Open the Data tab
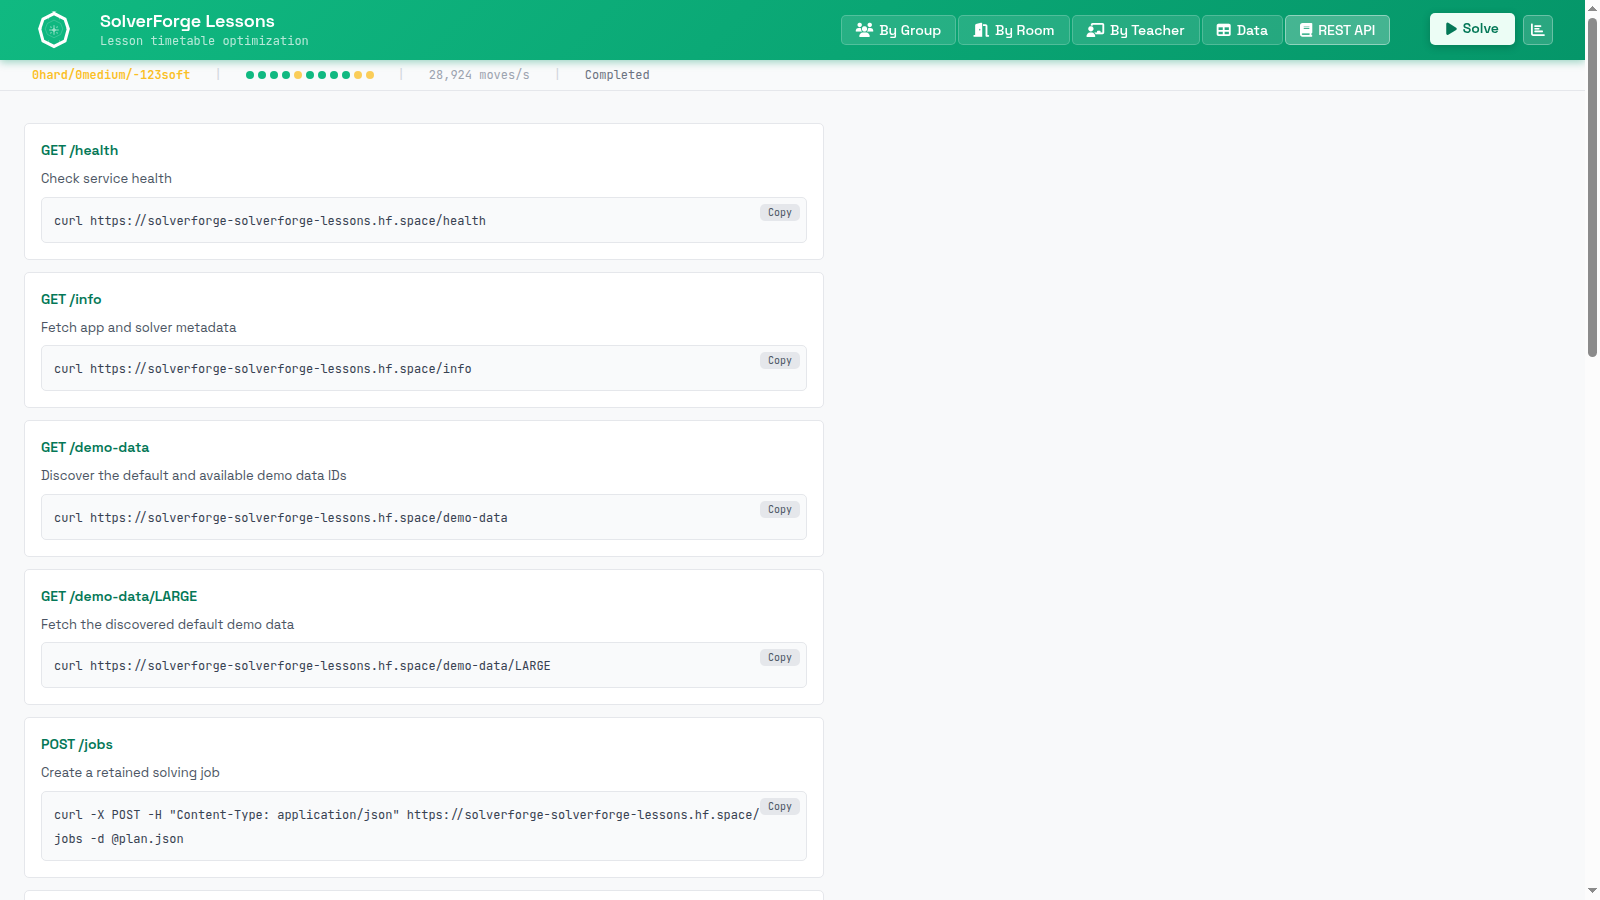The width and height of the screenshot is (1600, 900). coord(1242,30)
